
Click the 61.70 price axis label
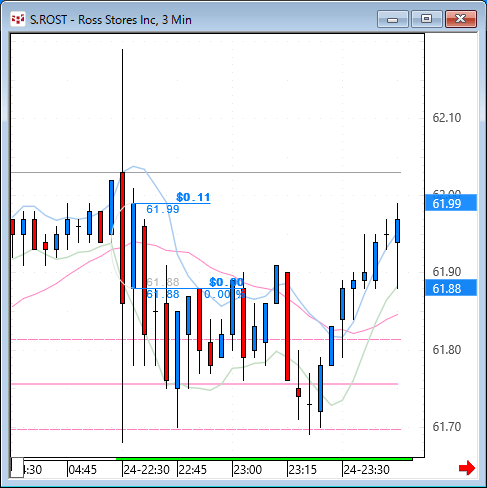click(446, 427)
